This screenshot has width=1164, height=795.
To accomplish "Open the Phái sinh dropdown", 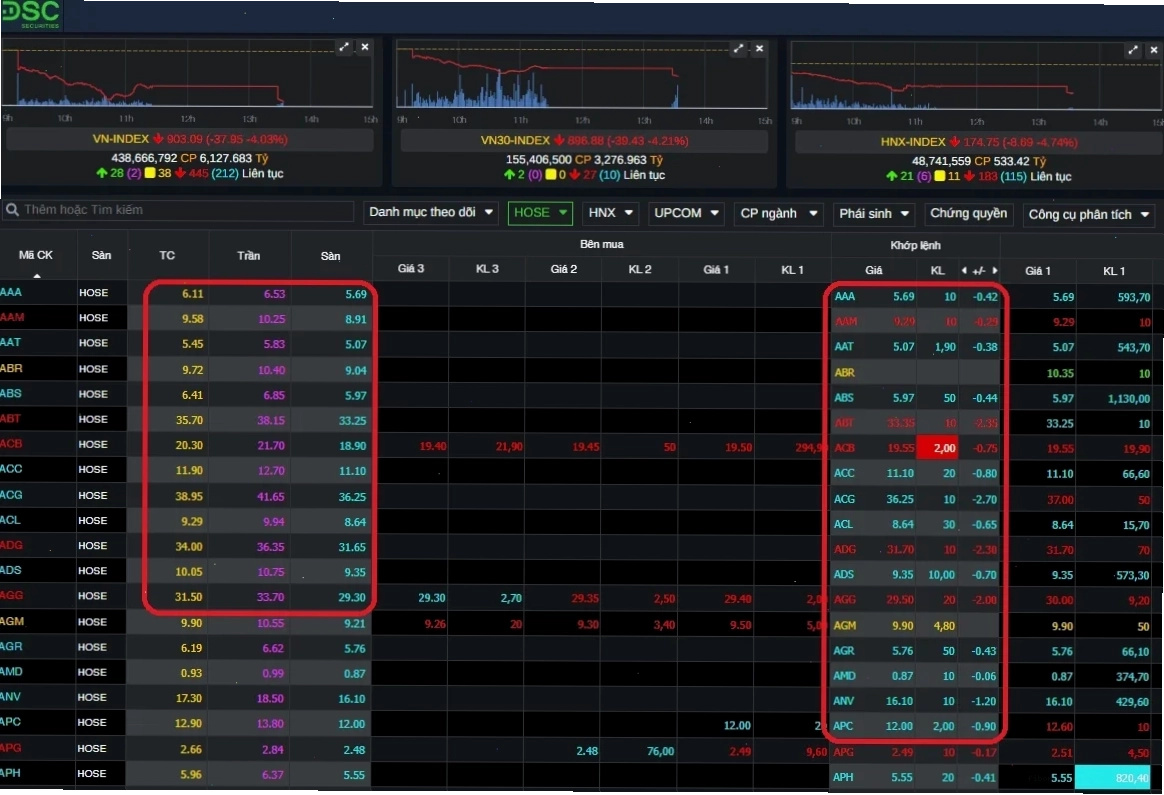I will 874,214.
